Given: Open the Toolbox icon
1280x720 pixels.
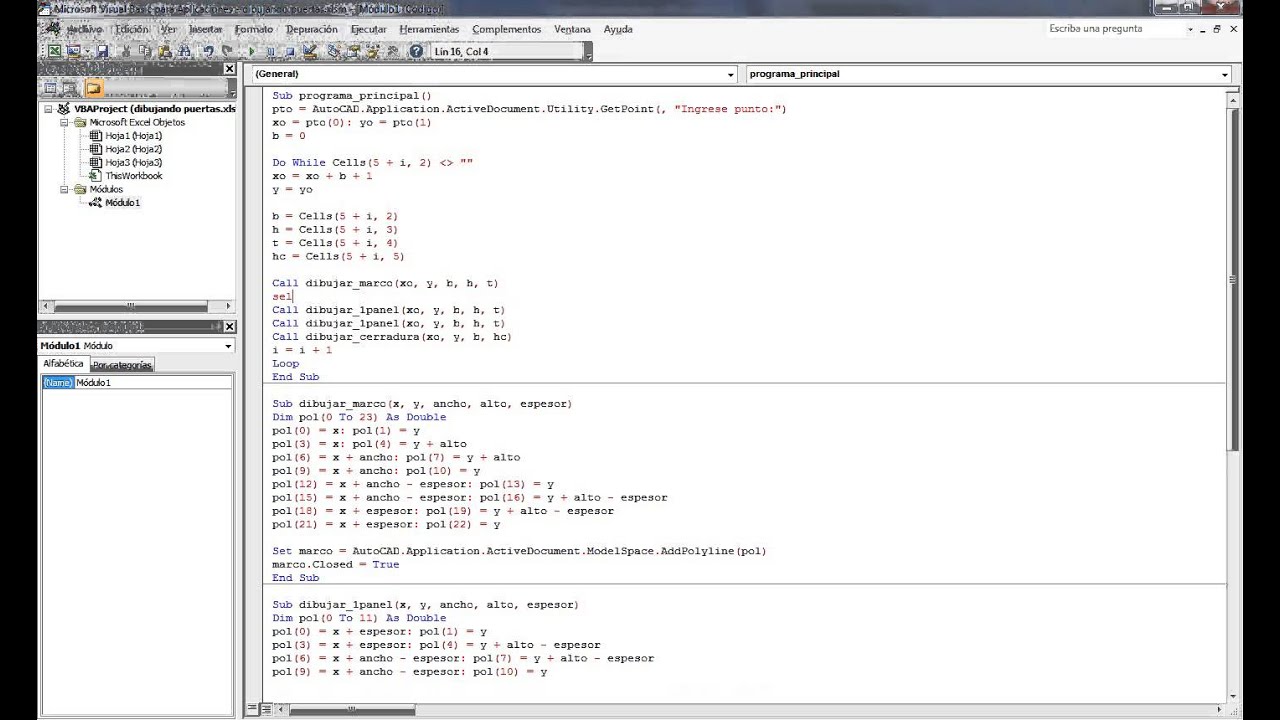Looking at the screenshot, I should click(x=392, y=51).
